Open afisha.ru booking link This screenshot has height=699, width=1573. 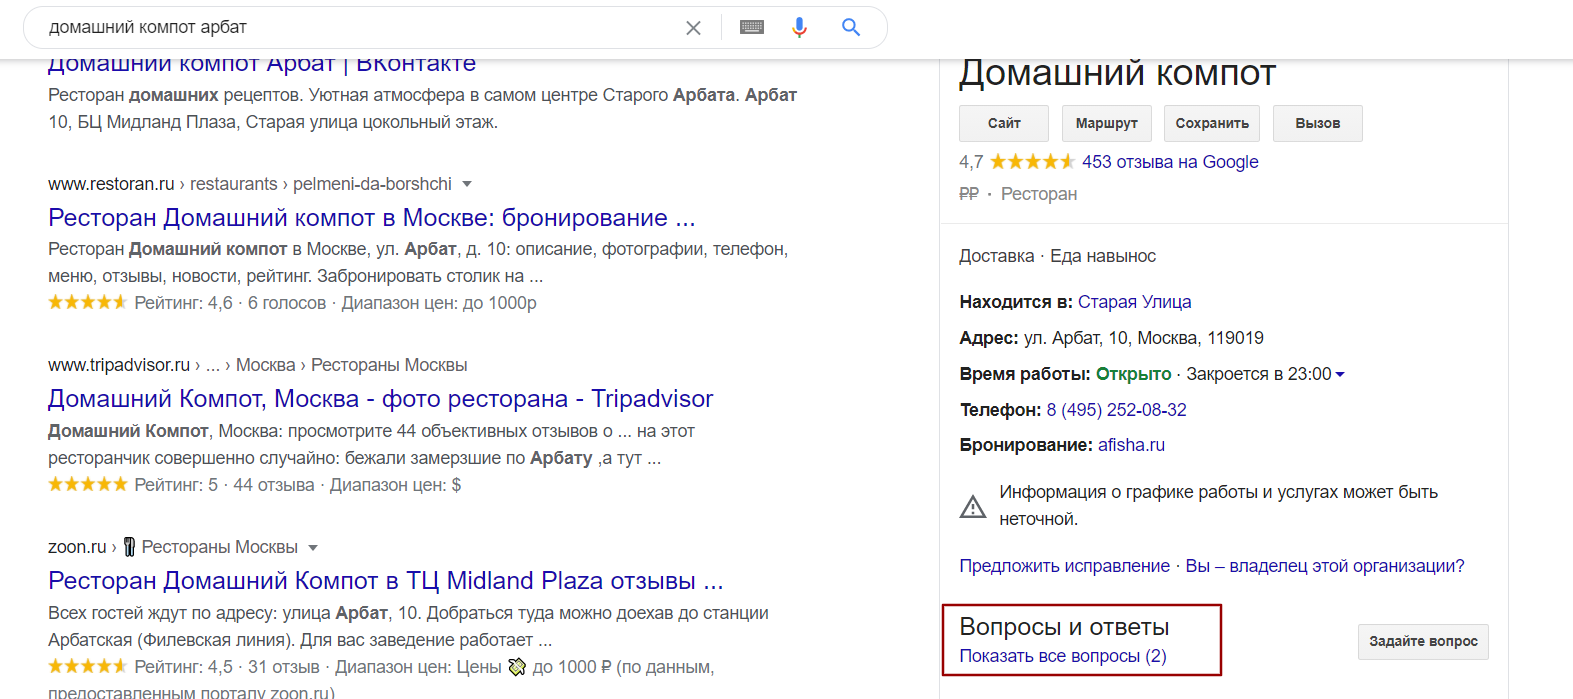click(1131, 445)
